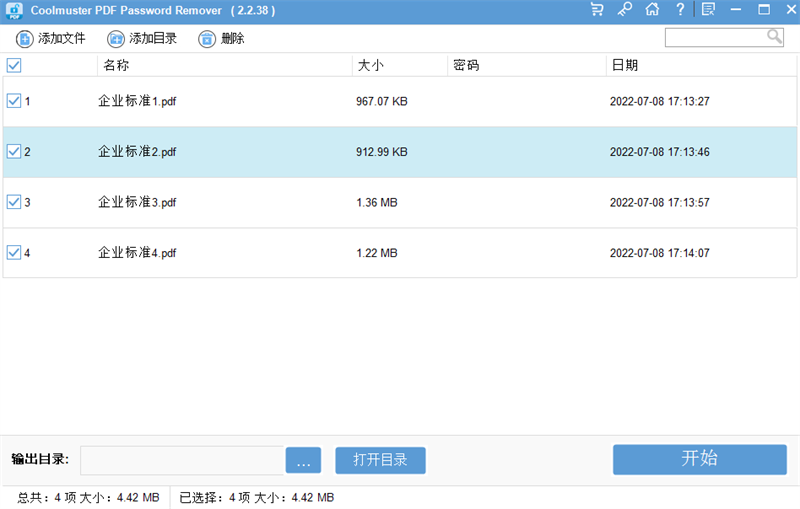Click the shopping cart purchase icon
The image size is (800, 509).
[x=597, y=10]
